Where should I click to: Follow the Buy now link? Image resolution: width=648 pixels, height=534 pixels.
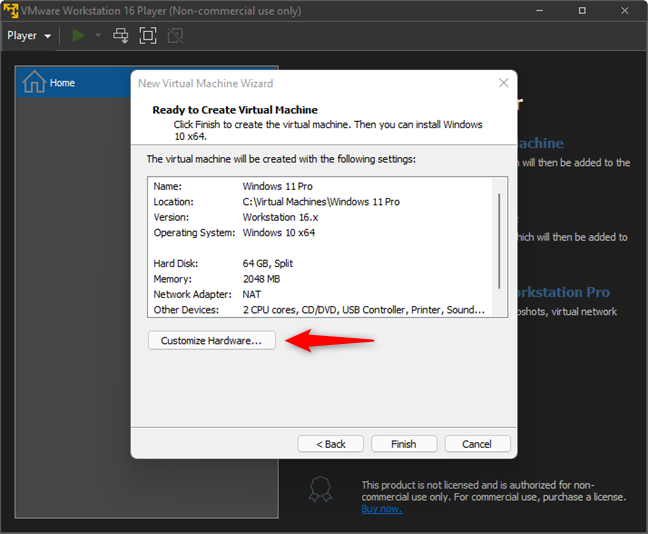coord(381,509)
